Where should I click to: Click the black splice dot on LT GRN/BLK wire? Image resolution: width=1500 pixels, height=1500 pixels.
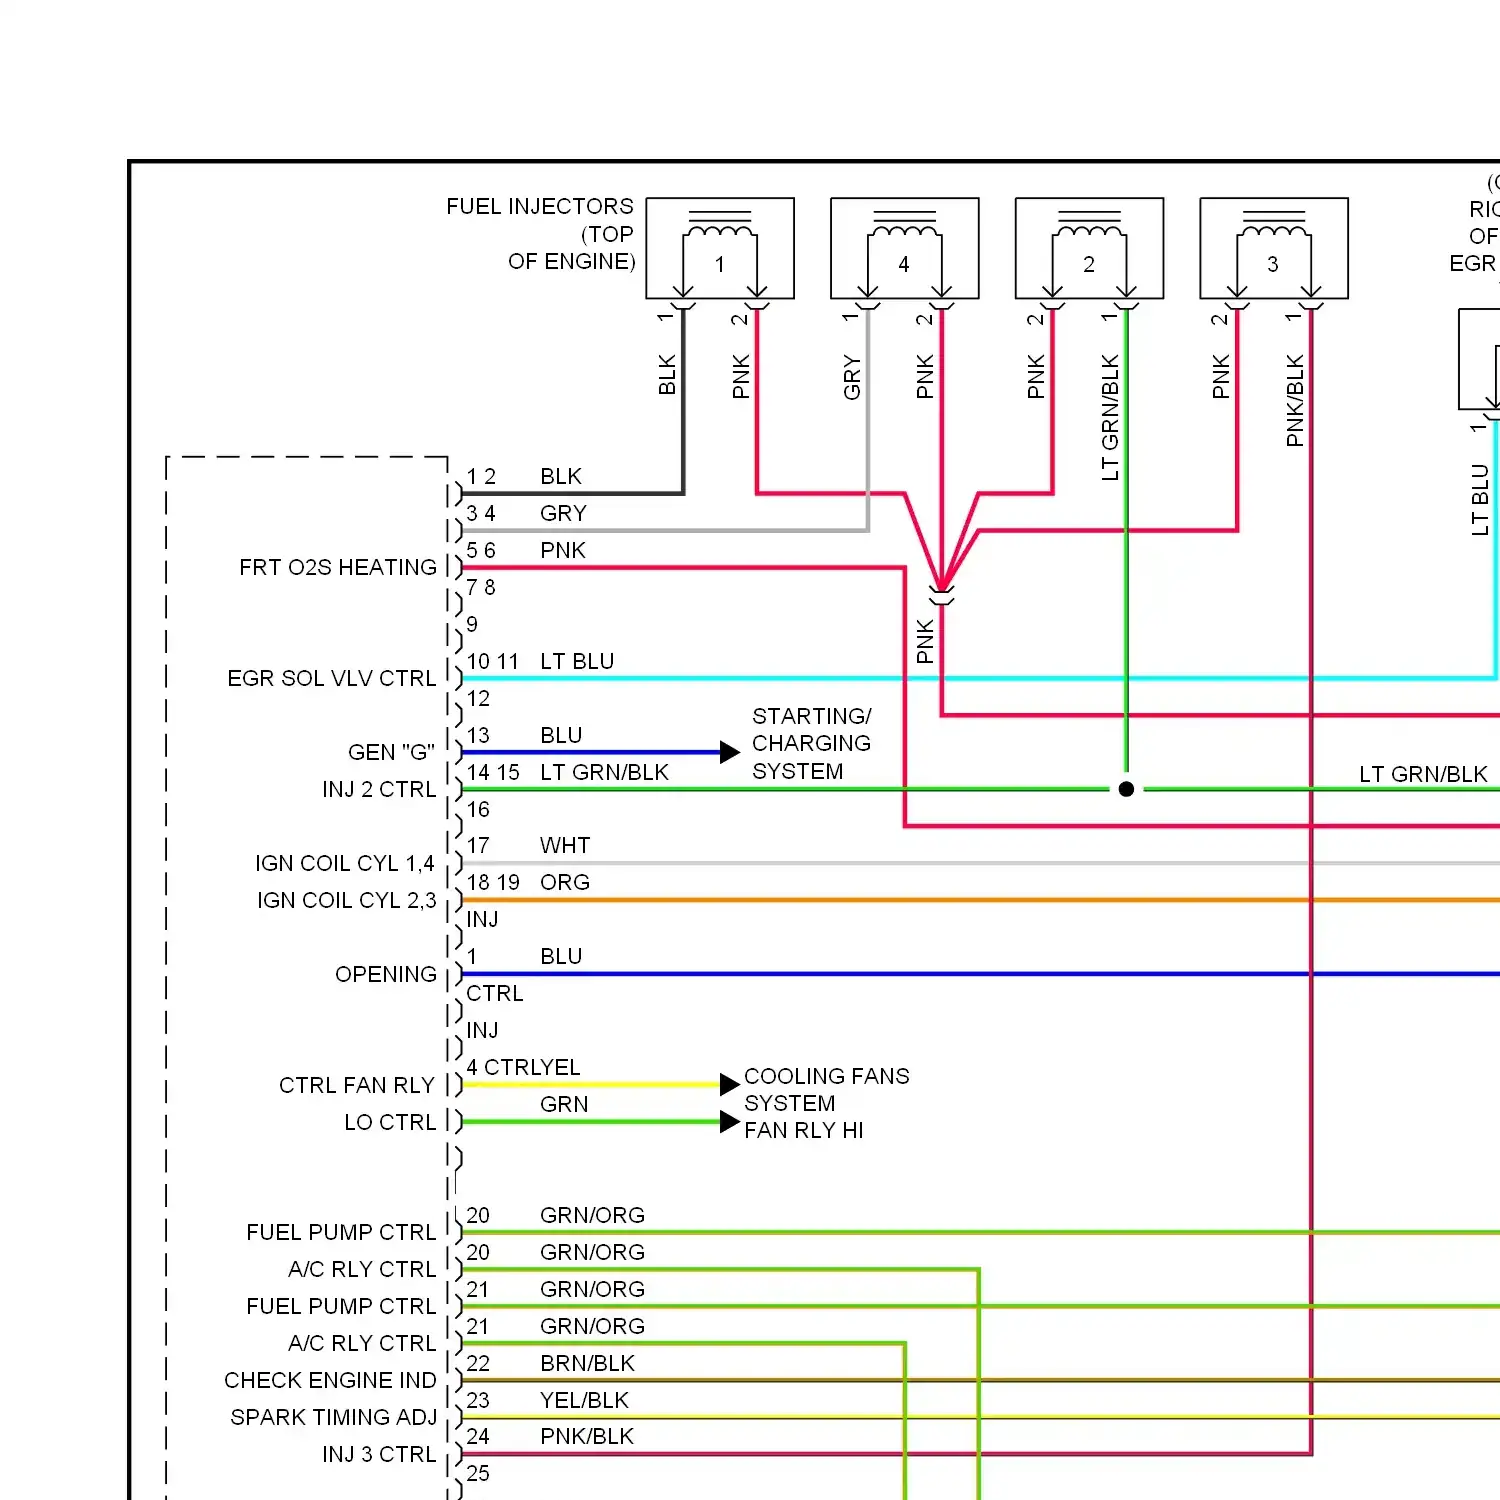tap(1126, 789)
